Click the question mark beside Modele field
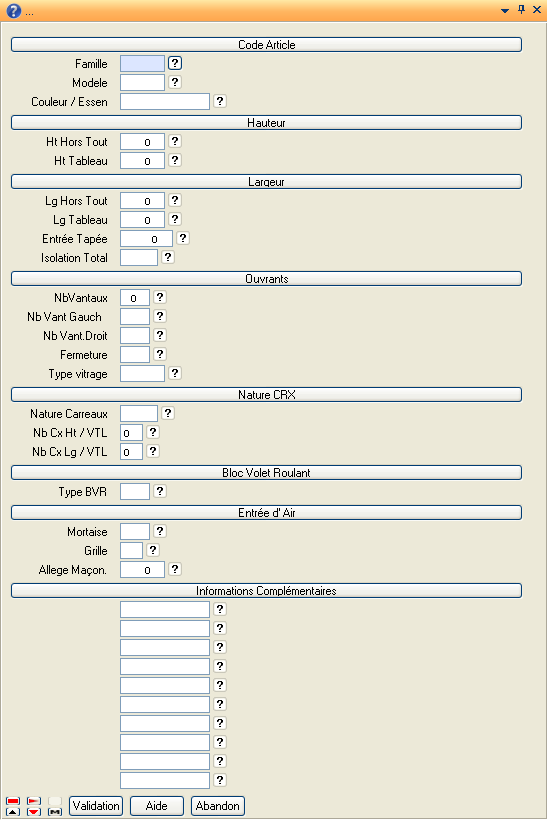The width and height of the screenshot is (547, 820). (x=175, y=82)
